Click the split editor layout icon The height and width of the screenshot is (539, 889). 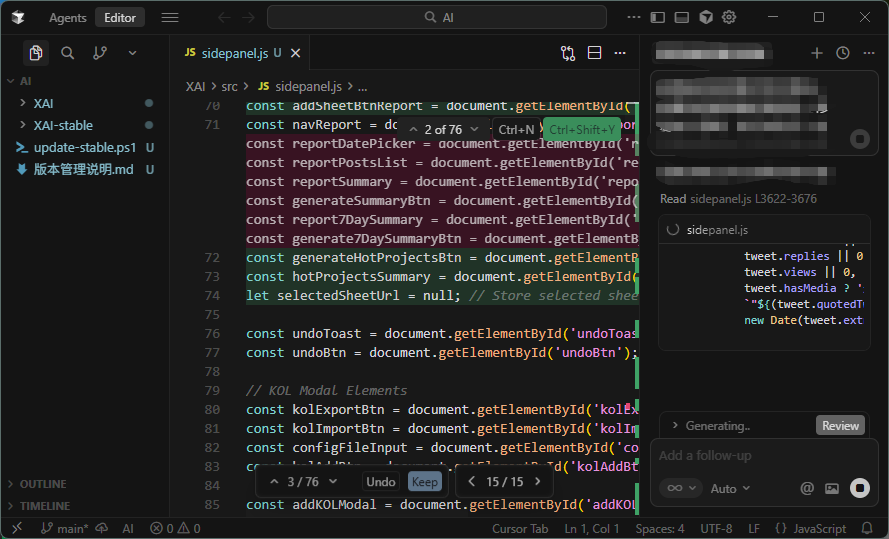coord(594,53)
